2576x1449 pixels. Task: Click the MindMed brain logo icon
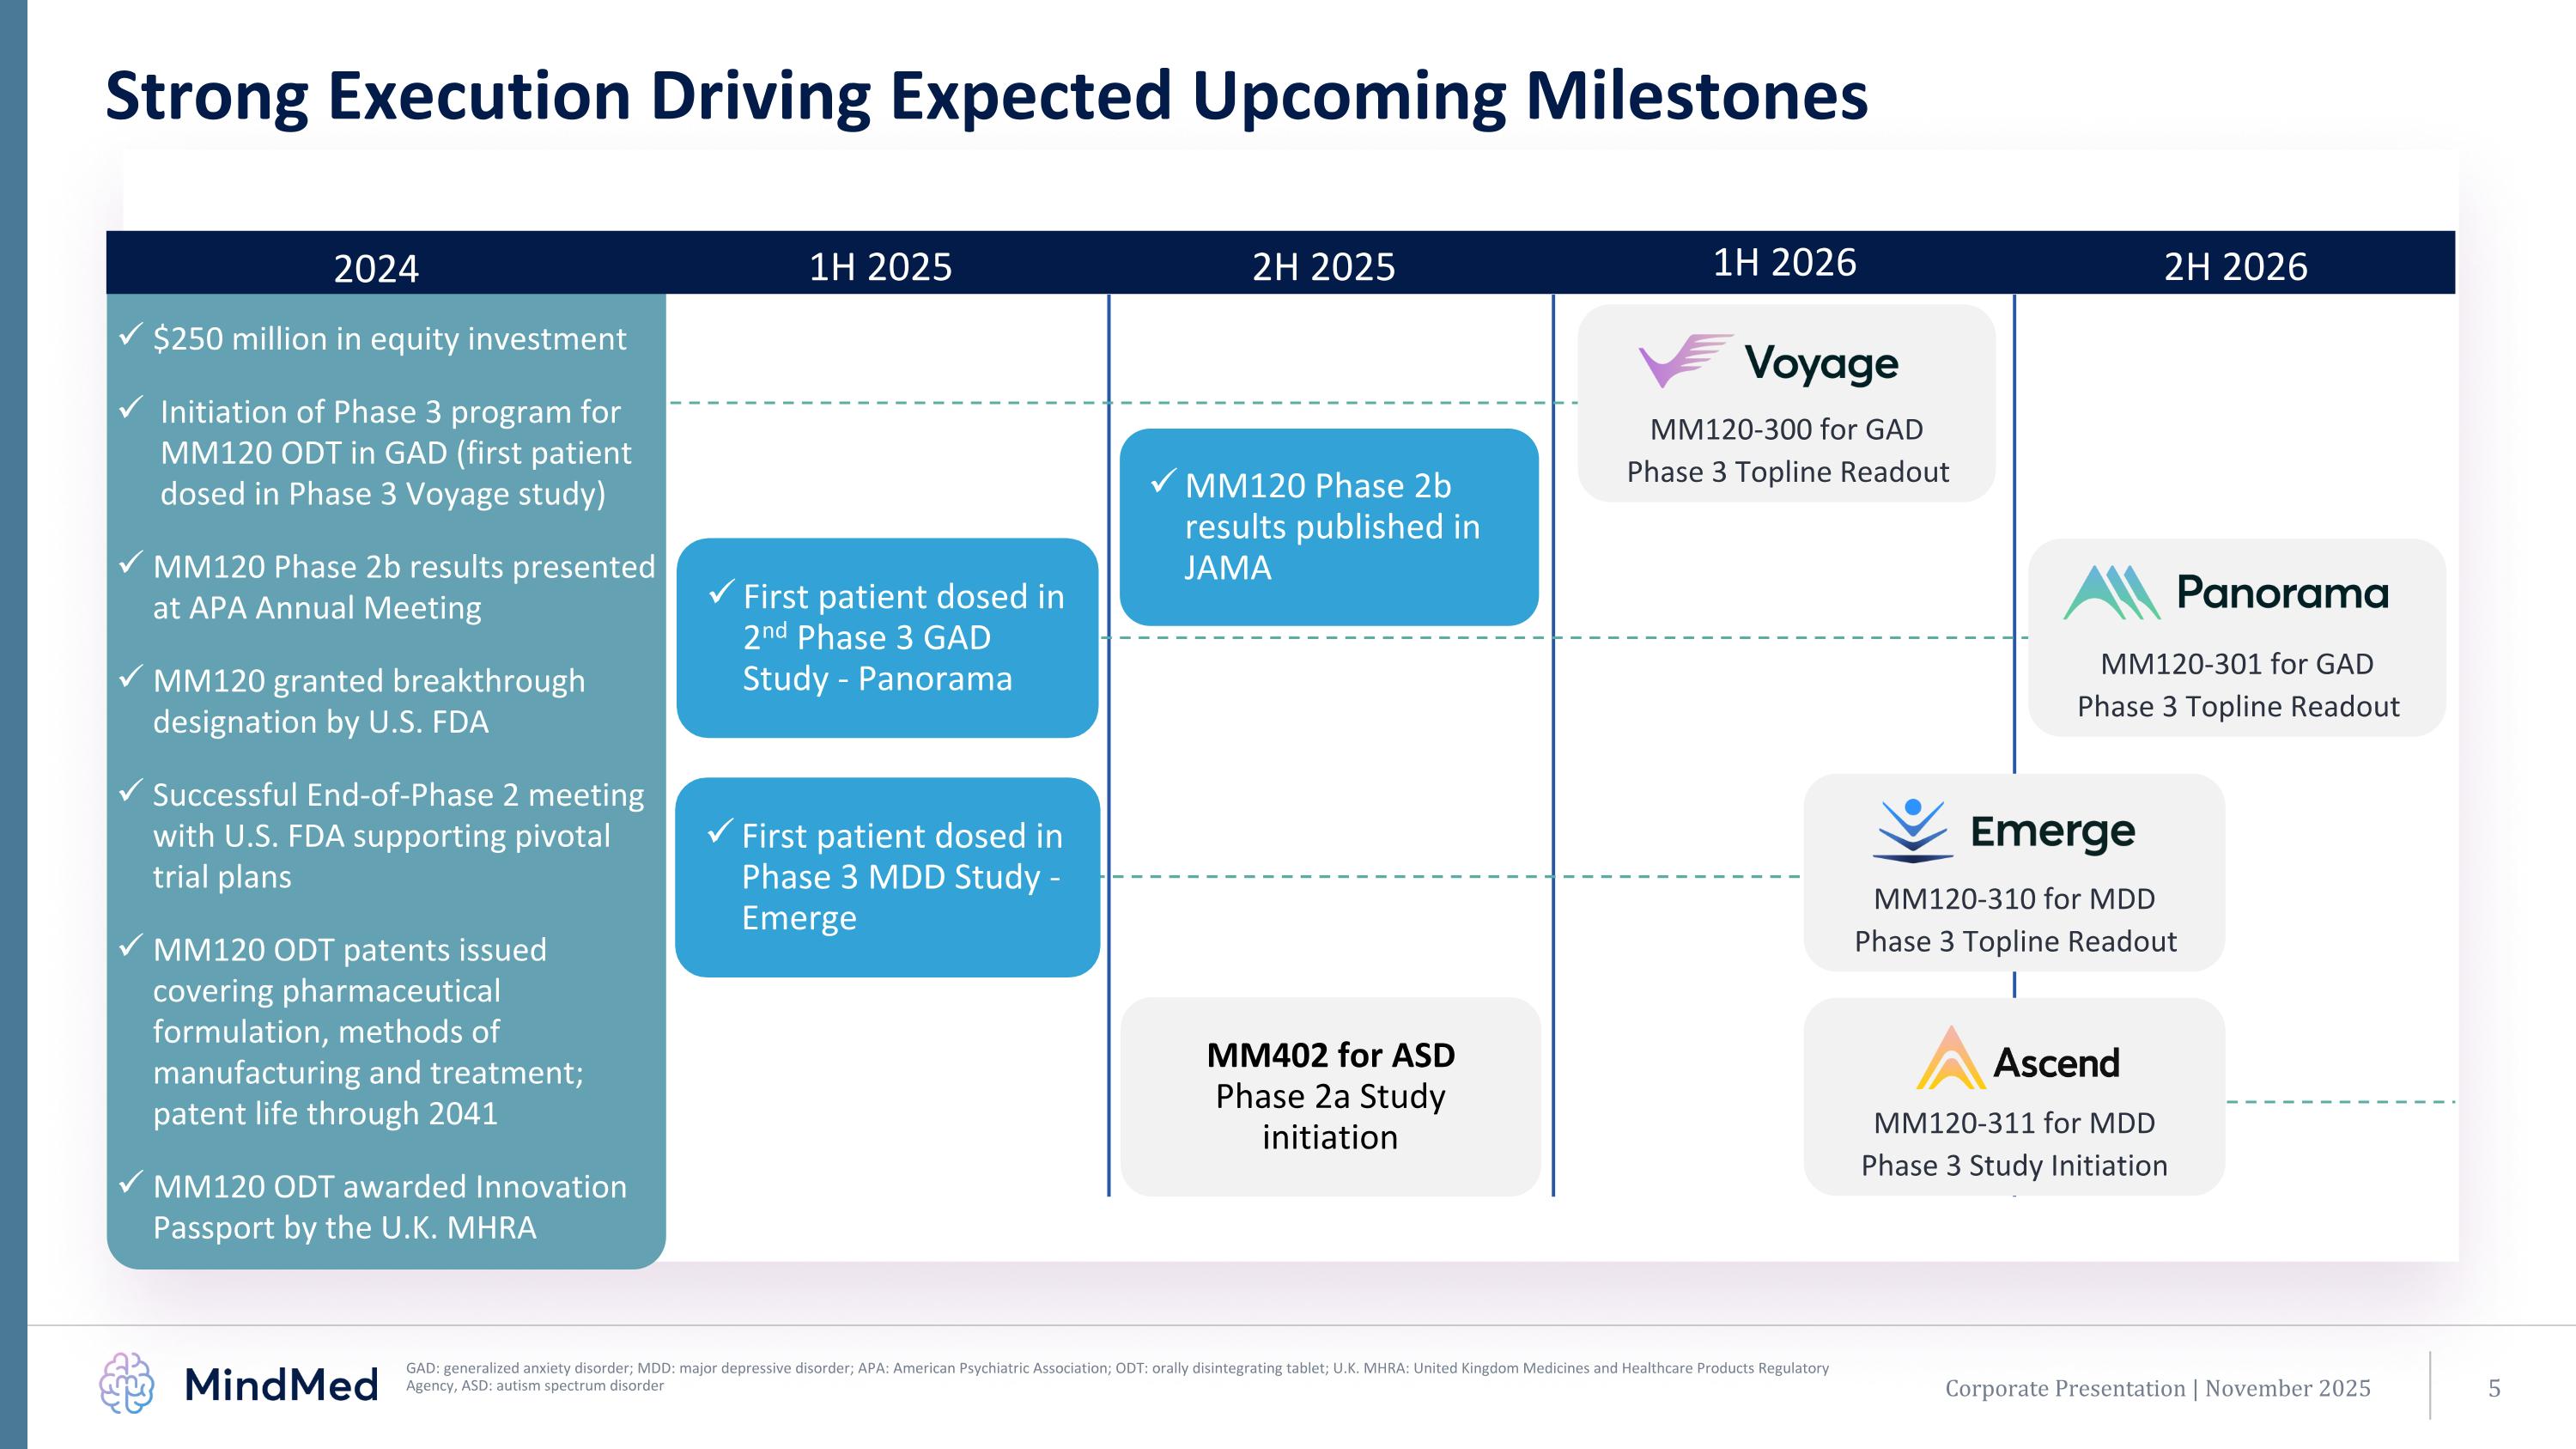click(127, 1383)
